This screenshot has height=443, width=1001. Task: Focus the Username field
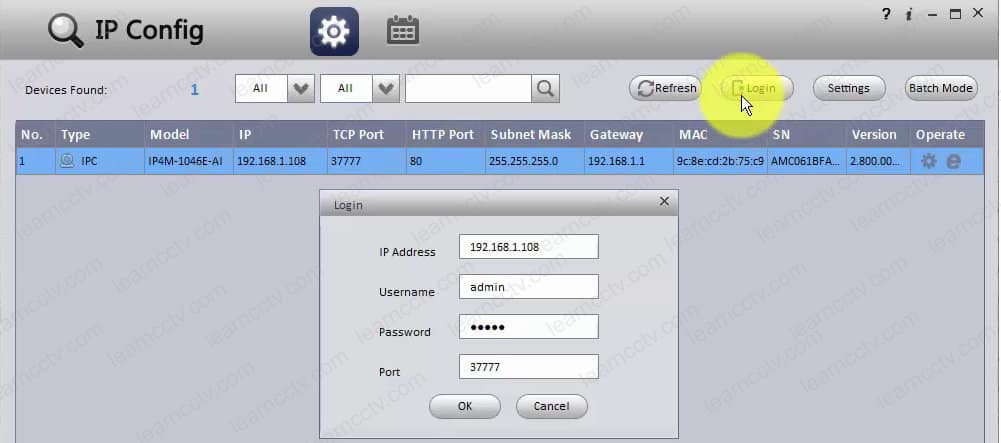[528, 287]
